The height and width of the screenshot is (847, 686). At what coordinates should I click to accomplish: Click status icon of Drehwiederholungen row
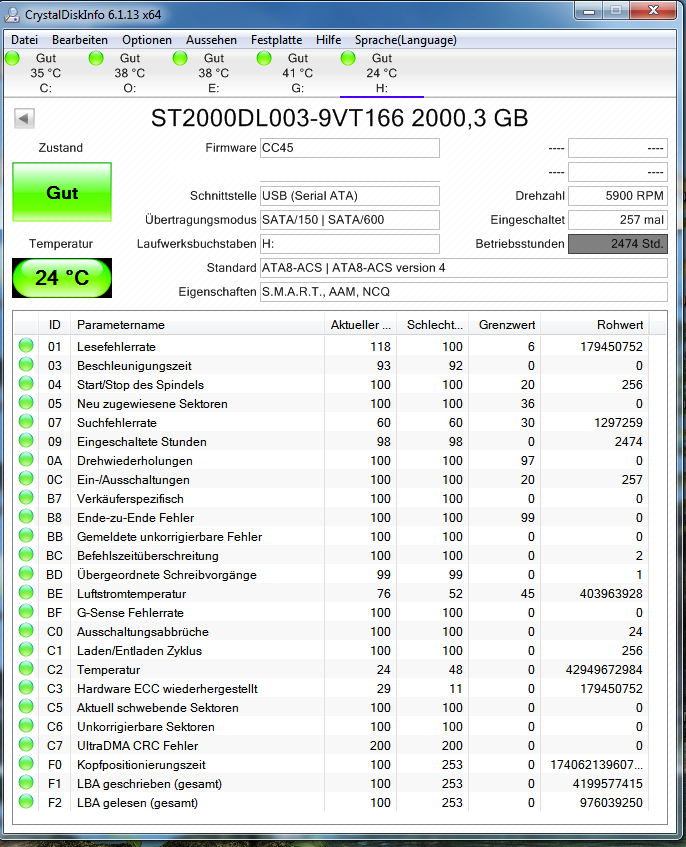[26, 460]
